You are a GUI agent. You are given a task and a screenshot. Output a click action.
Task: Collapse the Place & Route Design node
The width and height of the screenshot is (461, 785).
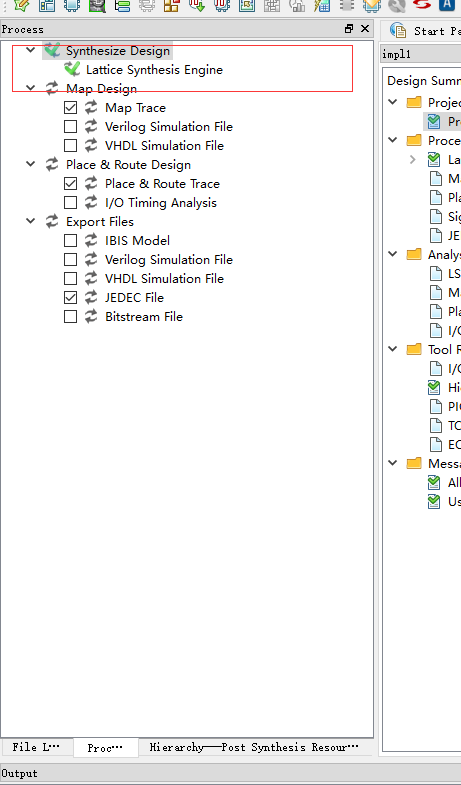point(31,164)
